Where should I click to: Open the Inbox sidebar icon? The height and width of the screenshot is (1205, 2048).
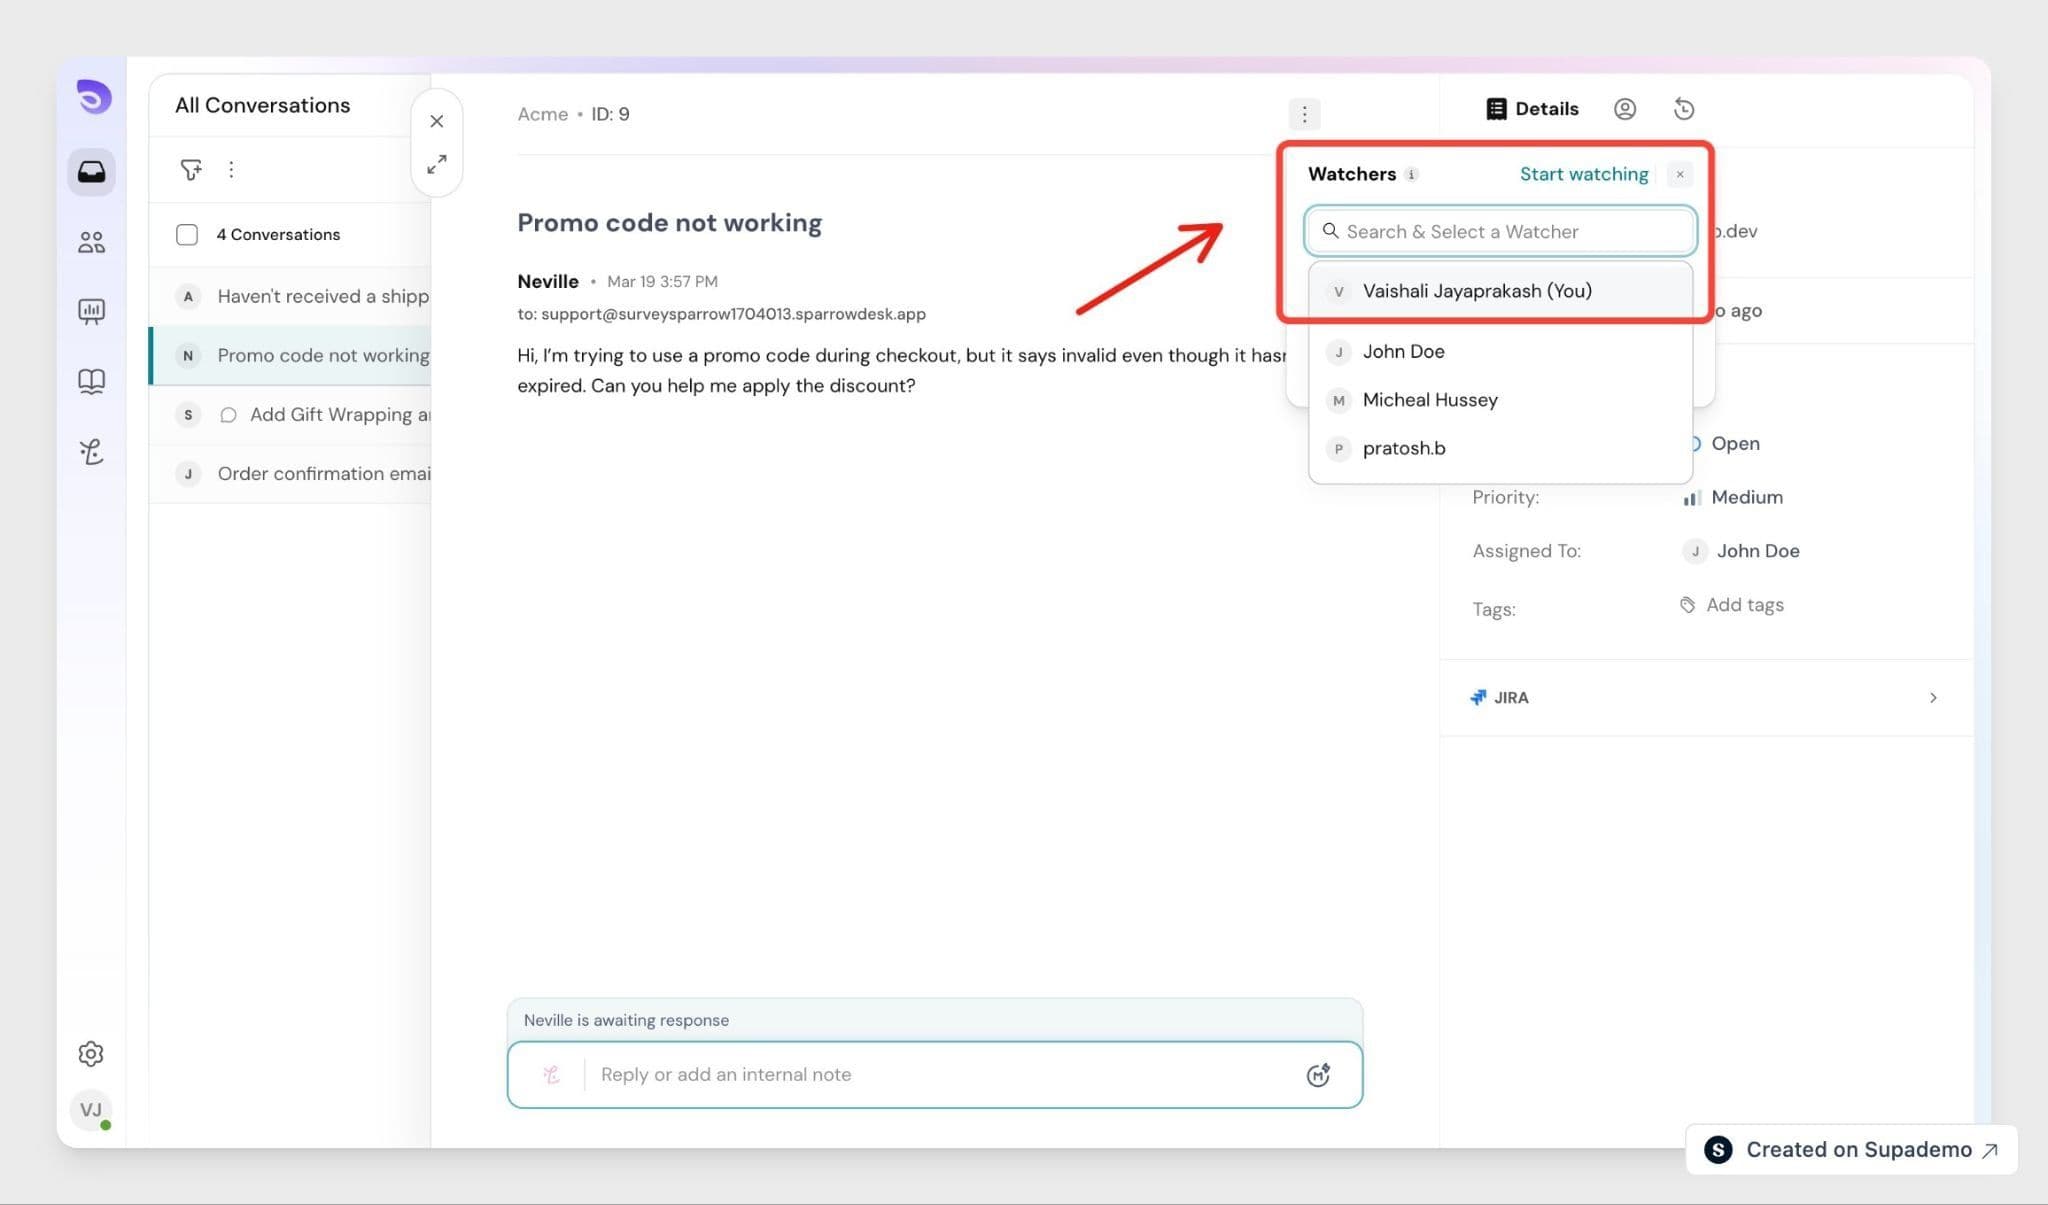(91, 172)
